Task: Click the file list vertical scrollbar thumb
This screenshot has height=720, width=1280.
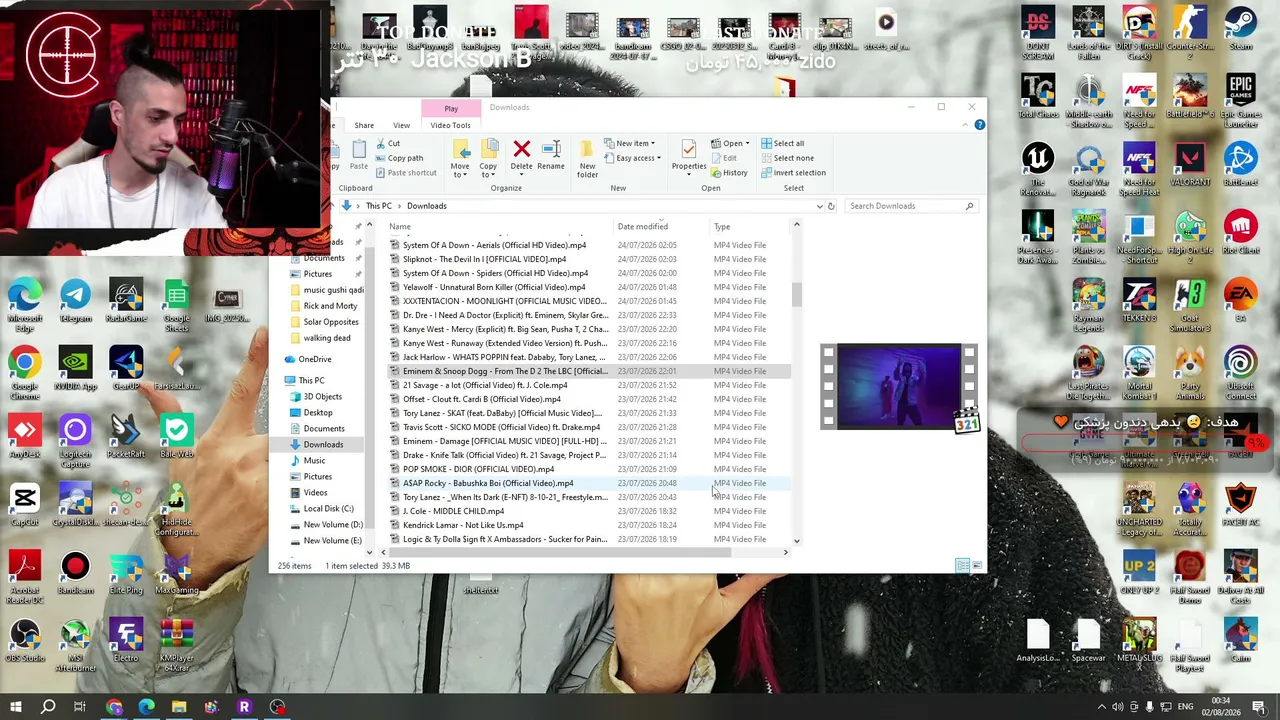Action: [796, 294]
